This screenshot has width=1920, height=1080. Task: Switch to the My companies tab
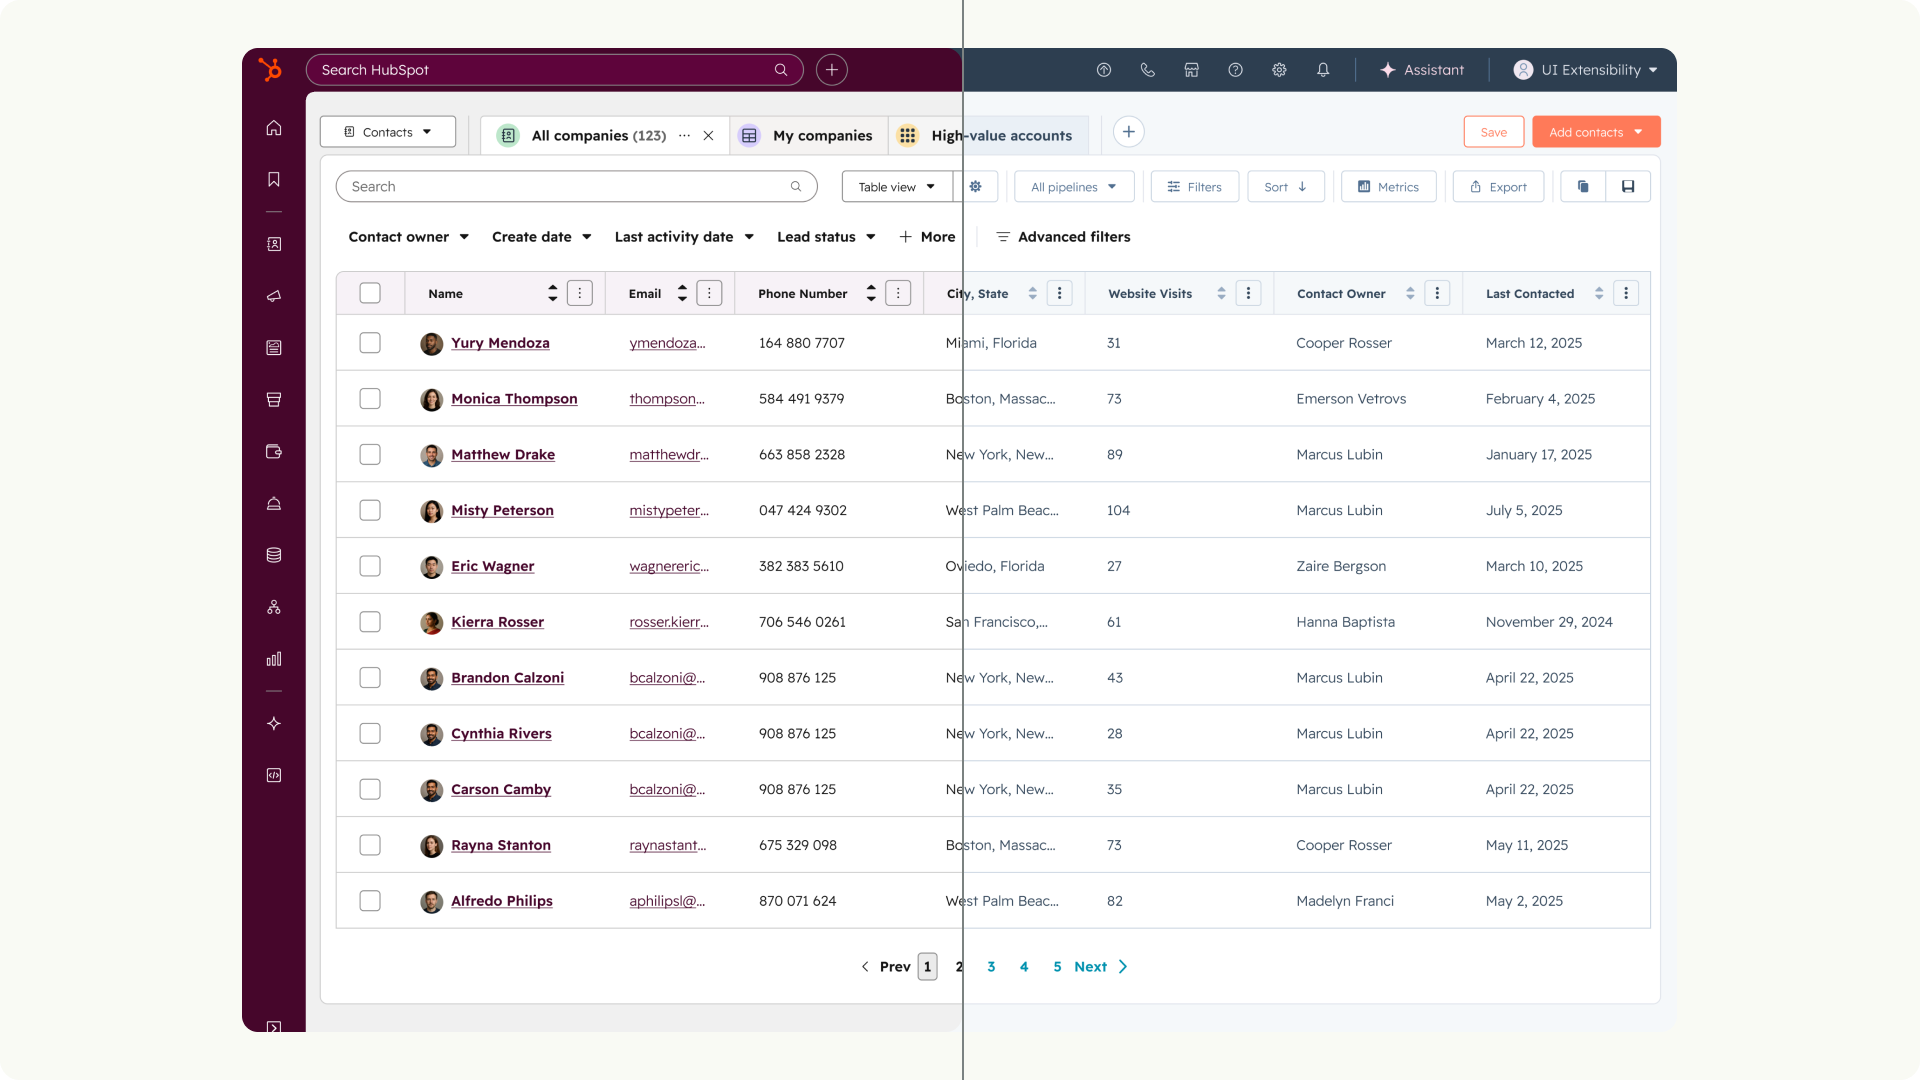point(808,136)
